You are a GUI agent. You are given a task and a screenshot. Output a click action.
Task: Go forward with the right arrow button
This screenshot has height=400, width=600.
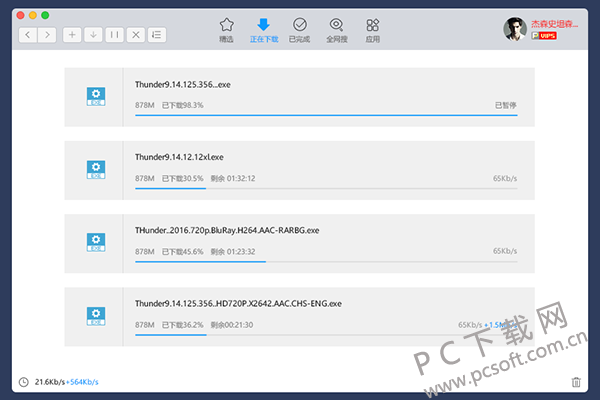(x=47, y=35)
